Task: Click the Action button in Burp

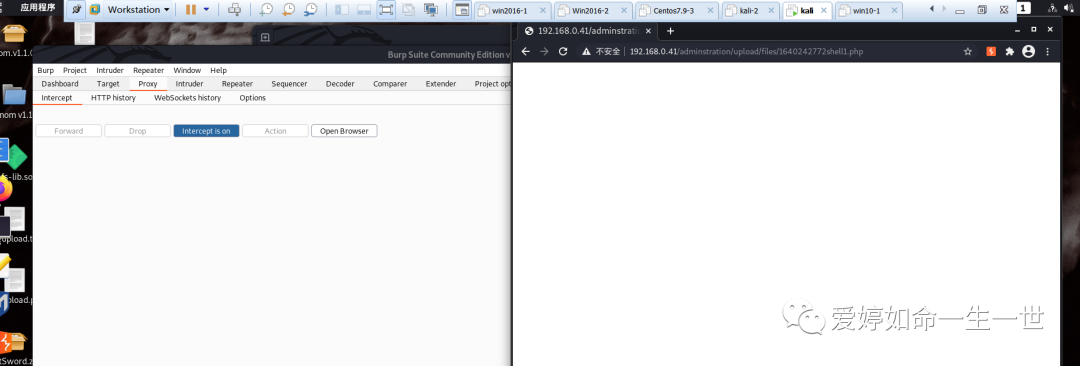Action: [x=276, y=131]
